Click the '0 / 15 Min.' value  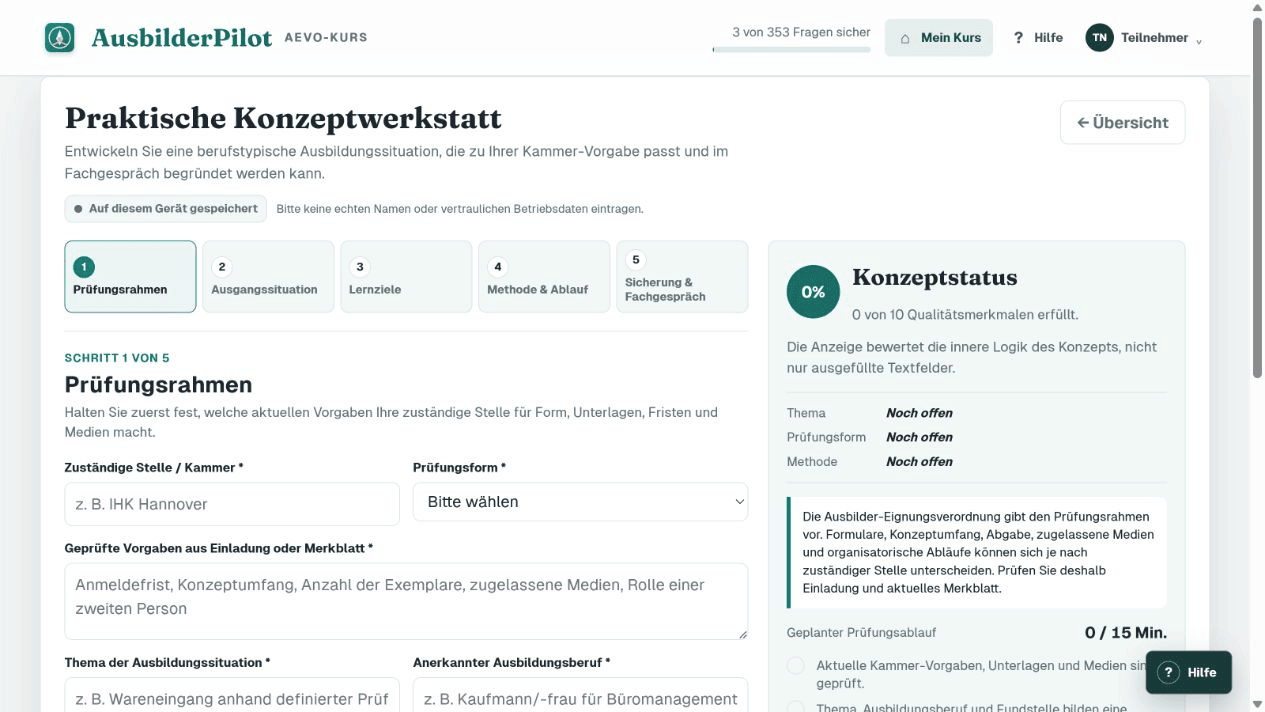point(1126,633)
